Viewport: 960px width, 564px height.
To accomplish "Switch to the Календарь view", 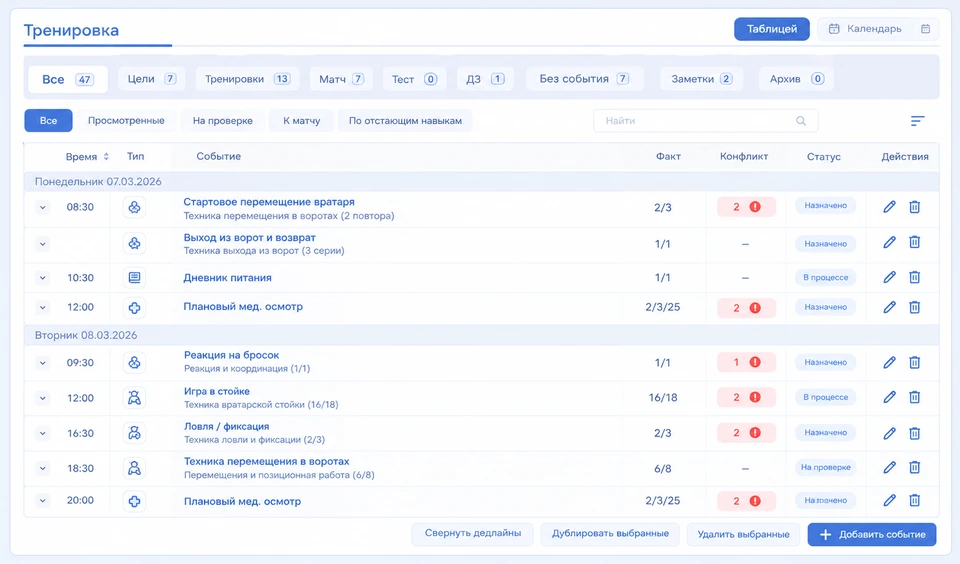I will (864, 29).
